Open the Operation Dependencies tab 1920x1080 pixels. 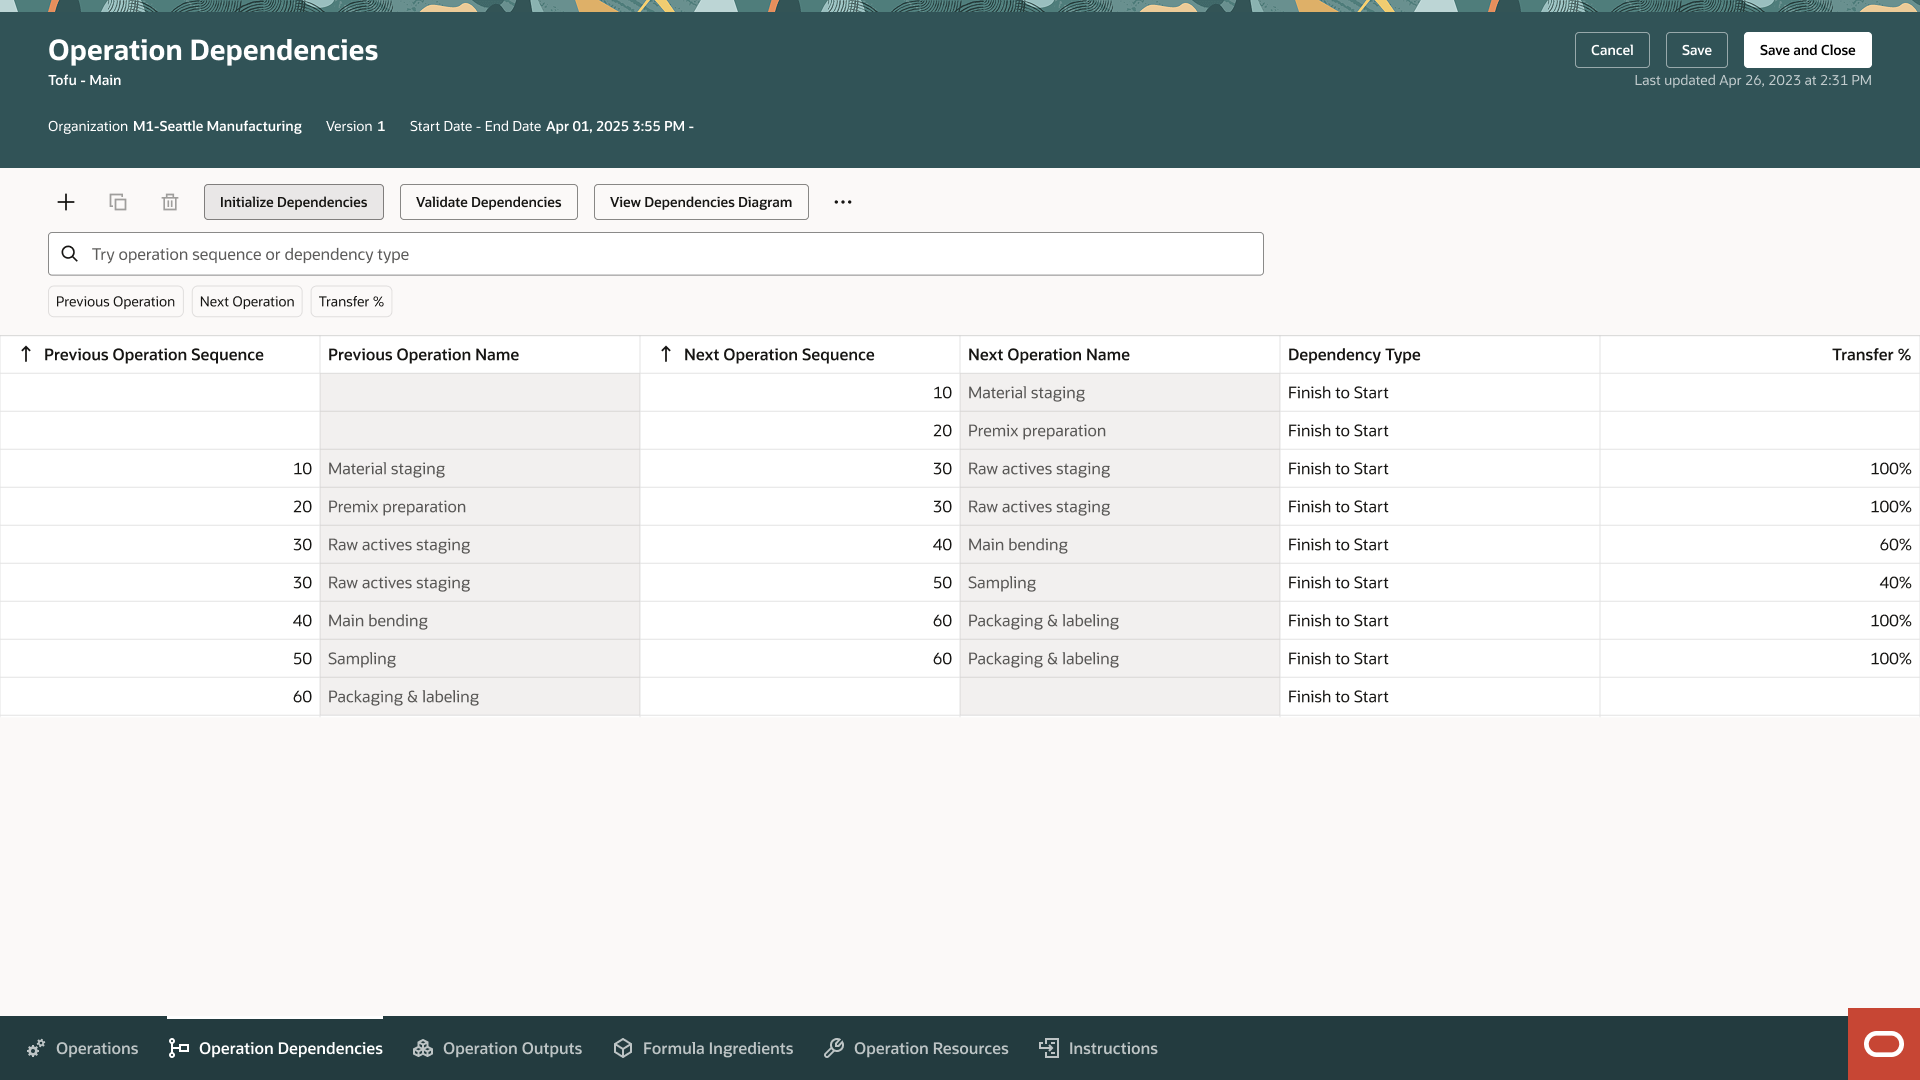pyautogui.click(x=275, y=1048)
